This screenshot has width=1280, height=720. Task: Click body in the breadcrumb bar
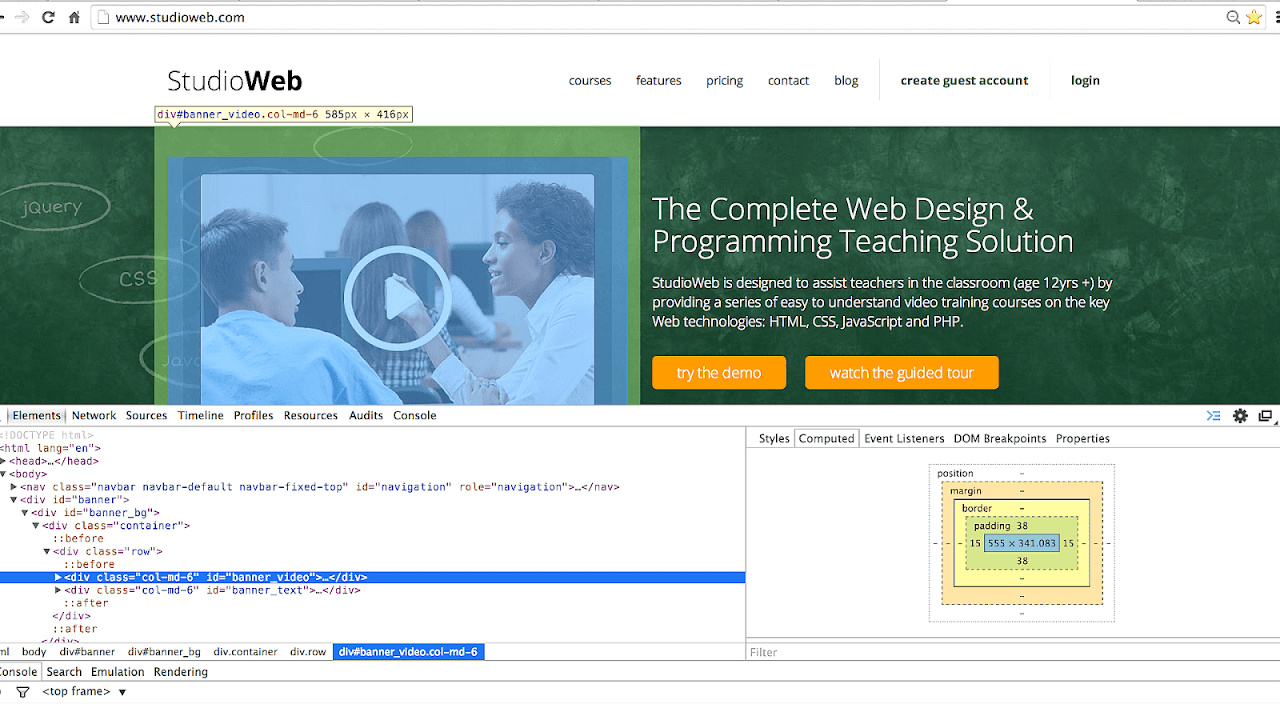pyautogui.click(x=34, y=652)
